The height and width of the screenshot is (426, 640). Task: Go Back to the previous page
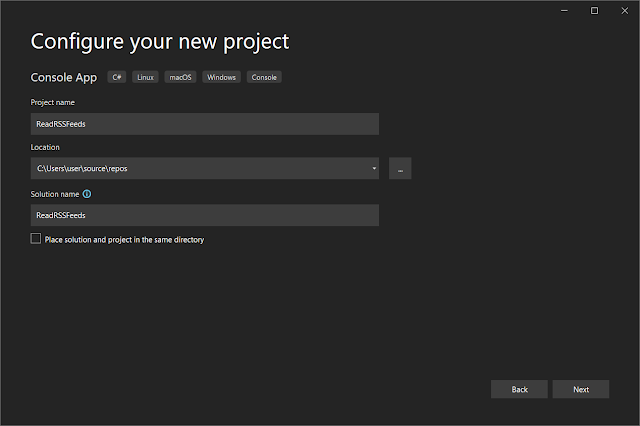[519, 389]
